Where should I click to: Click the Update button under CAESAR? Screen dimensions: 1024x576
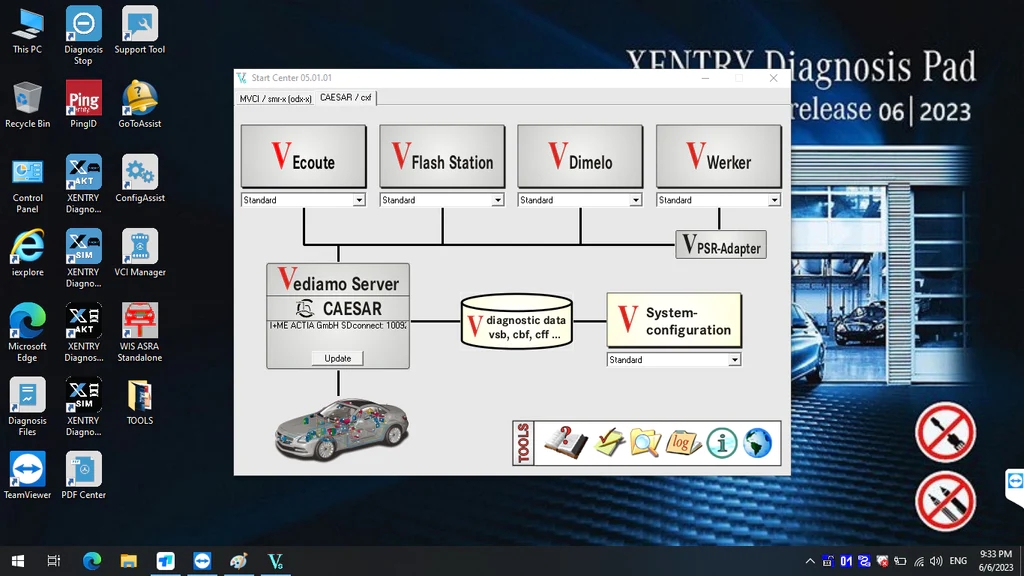[338, 359]
